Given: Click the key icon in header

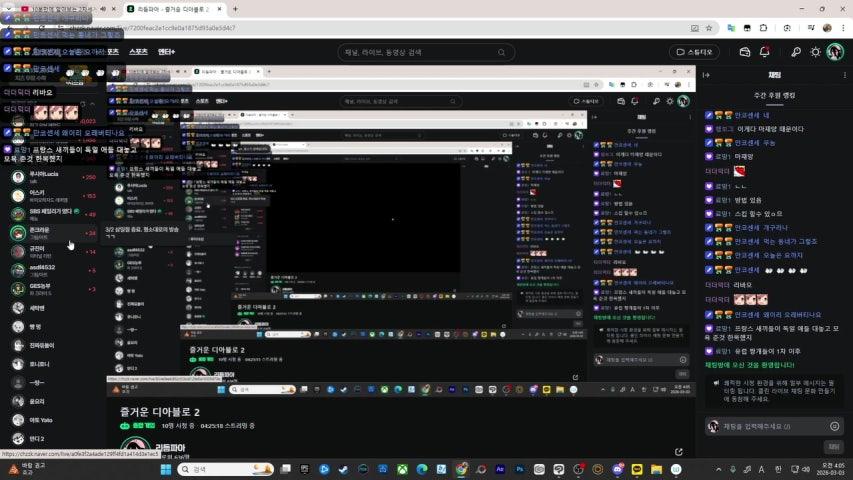Looking at the screenshot, I should pyautogui.click(x=796, y=52).
